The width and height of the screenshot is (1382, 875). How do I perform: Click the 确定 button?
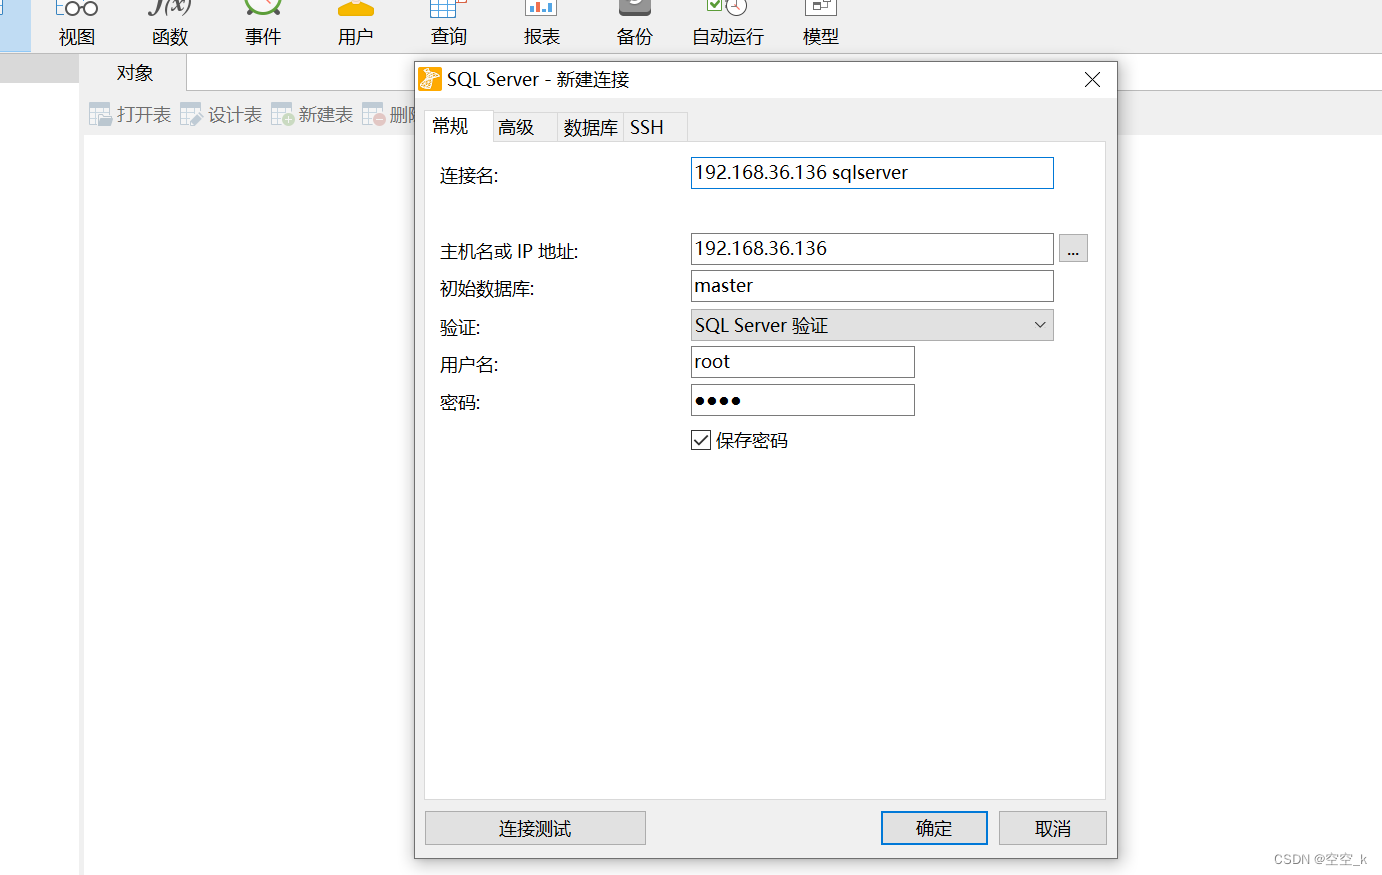934,828
